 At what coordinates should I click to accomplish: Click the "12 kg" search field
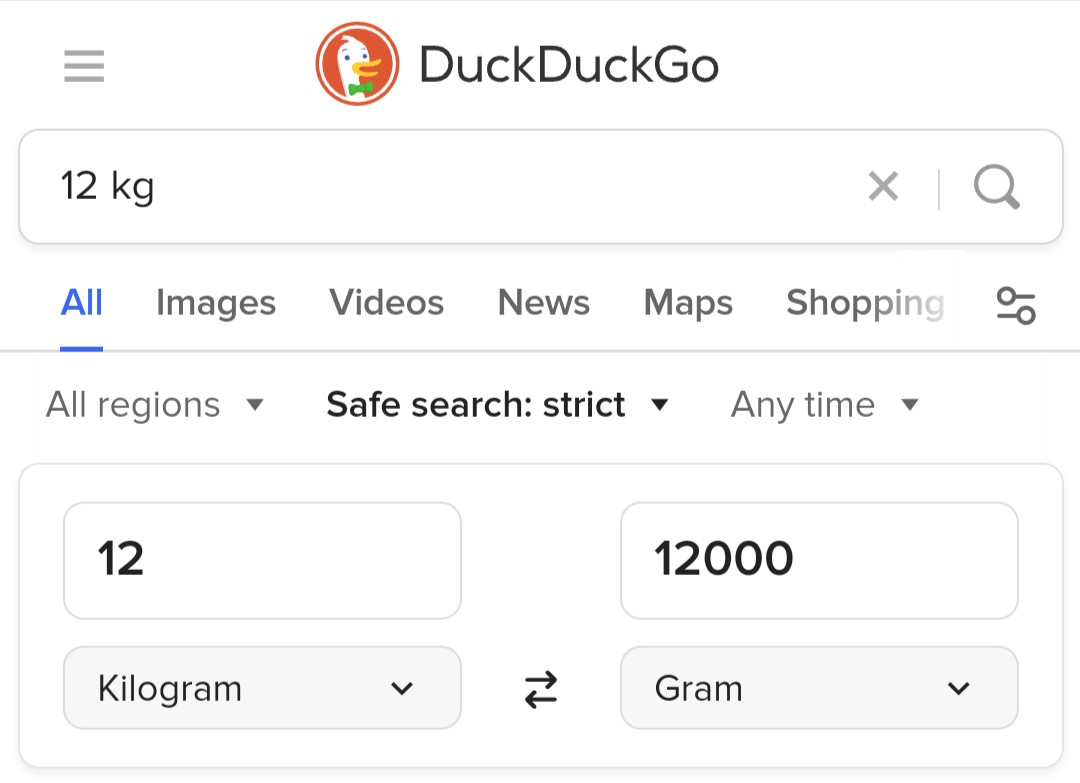pos(450,186)
